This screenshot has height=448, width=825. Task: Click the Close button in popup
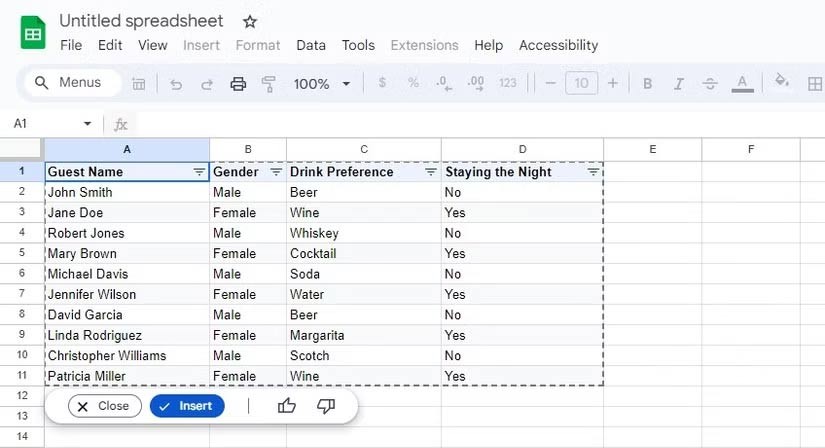tap(104, 406)
